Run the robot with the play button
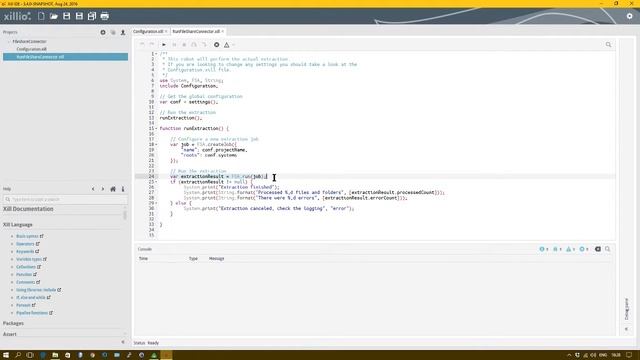Image resolution: width=640 pixels, height=360 pixels. (x=164, y=44)
